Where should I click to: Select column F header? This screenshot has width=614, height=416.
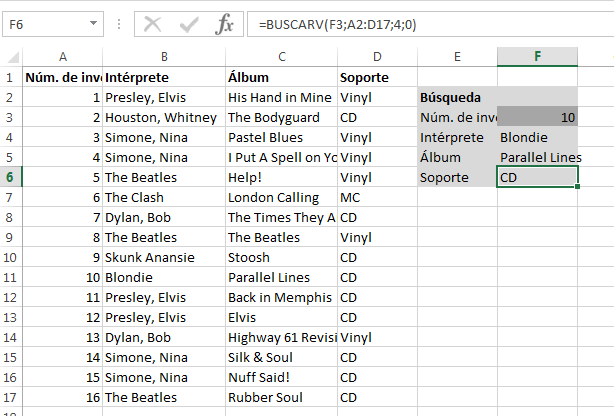pyautogui.click(x=537, y=57)
